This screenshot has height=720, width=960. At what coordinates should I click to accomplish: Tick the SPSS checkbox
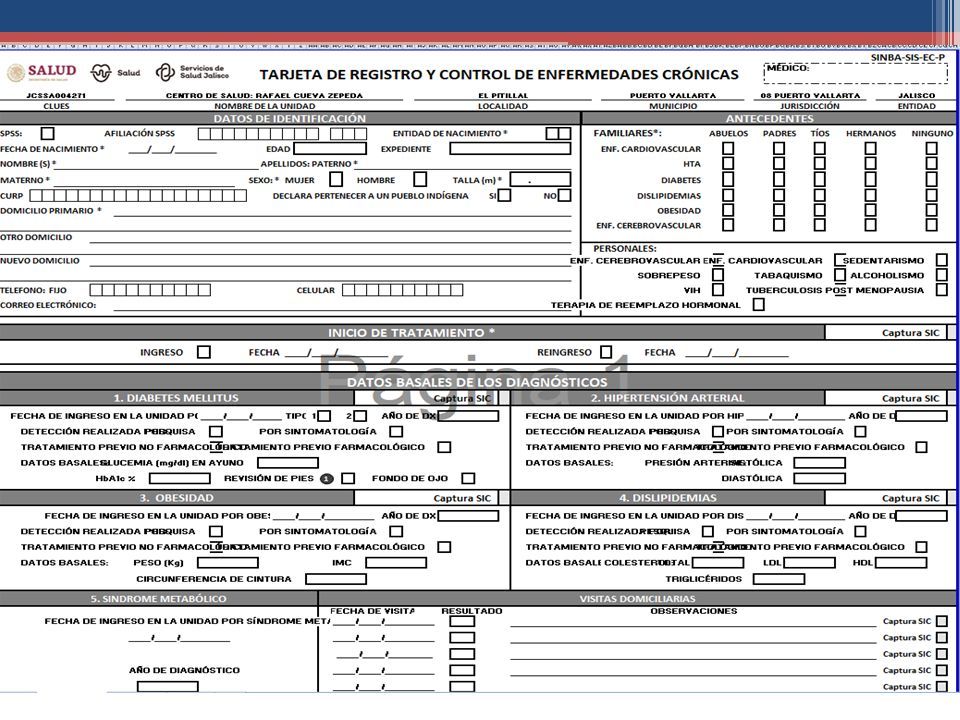pos(47,133)
